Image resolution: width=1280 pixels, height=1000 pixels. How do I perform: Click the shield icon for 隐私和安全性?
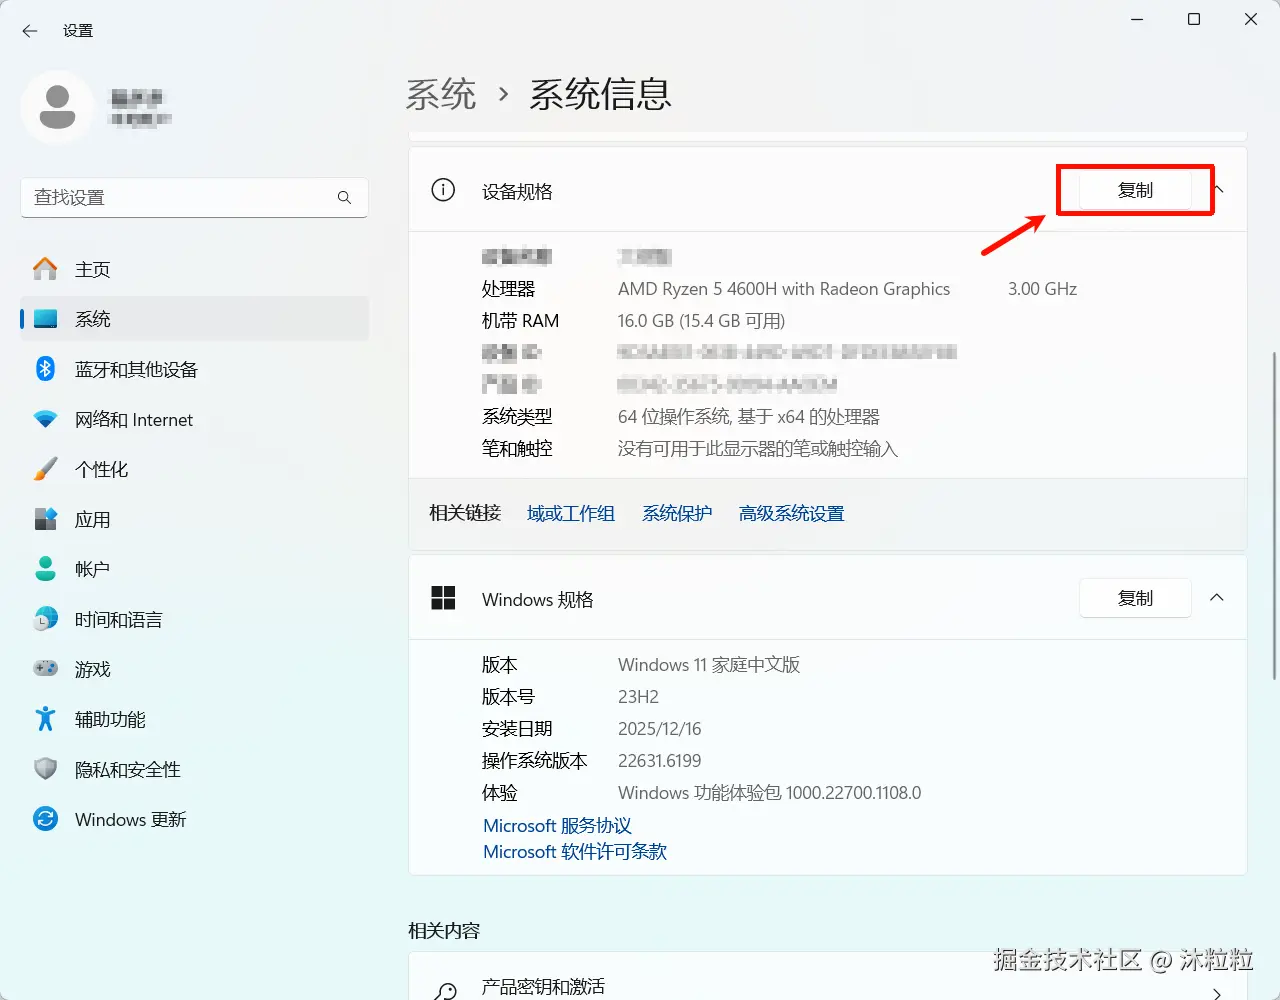pyautogui.click(x=45, y=769)
